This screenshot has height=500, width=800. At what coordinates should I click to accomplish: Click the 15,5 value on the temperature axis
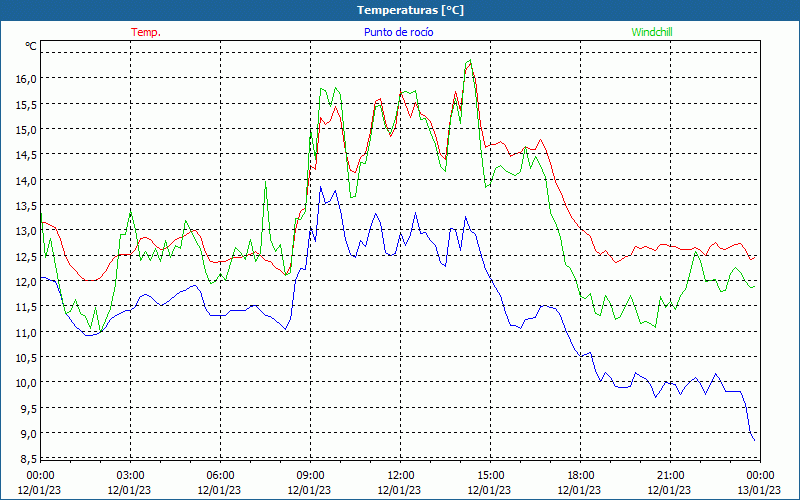pos(28,104)
